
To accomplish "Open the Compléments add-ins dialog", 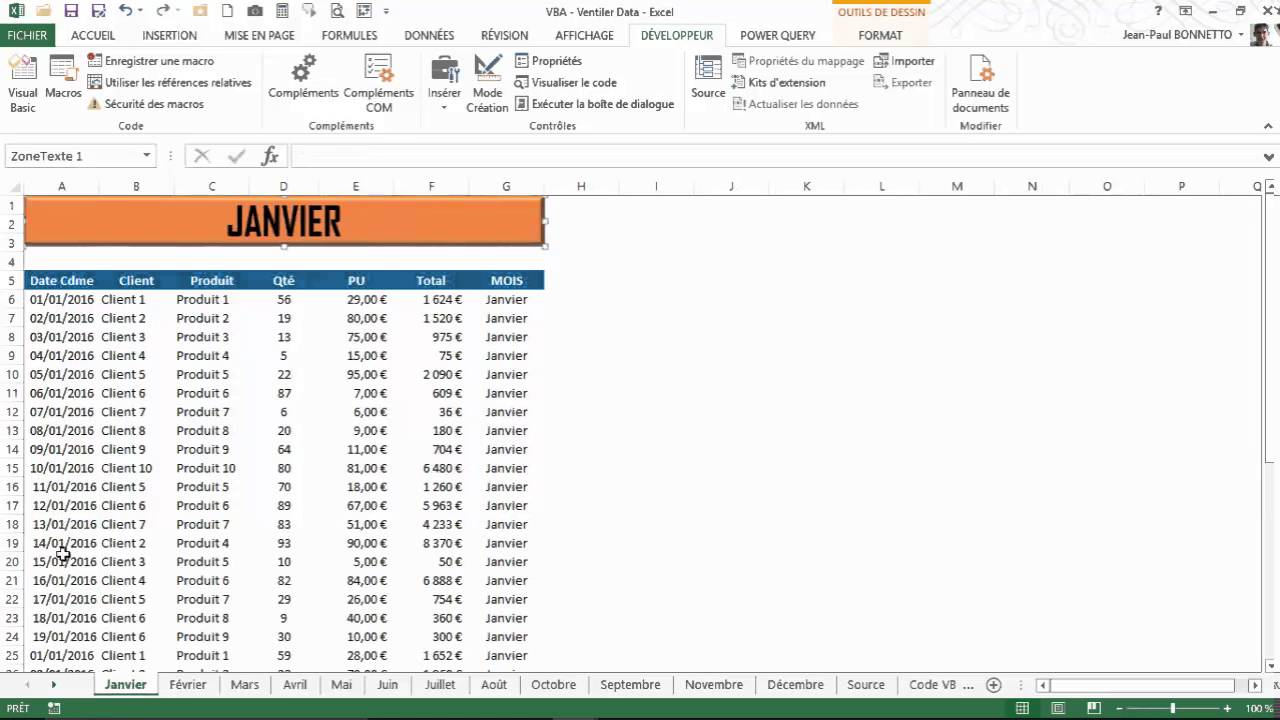I will click(x=303, y=78).
